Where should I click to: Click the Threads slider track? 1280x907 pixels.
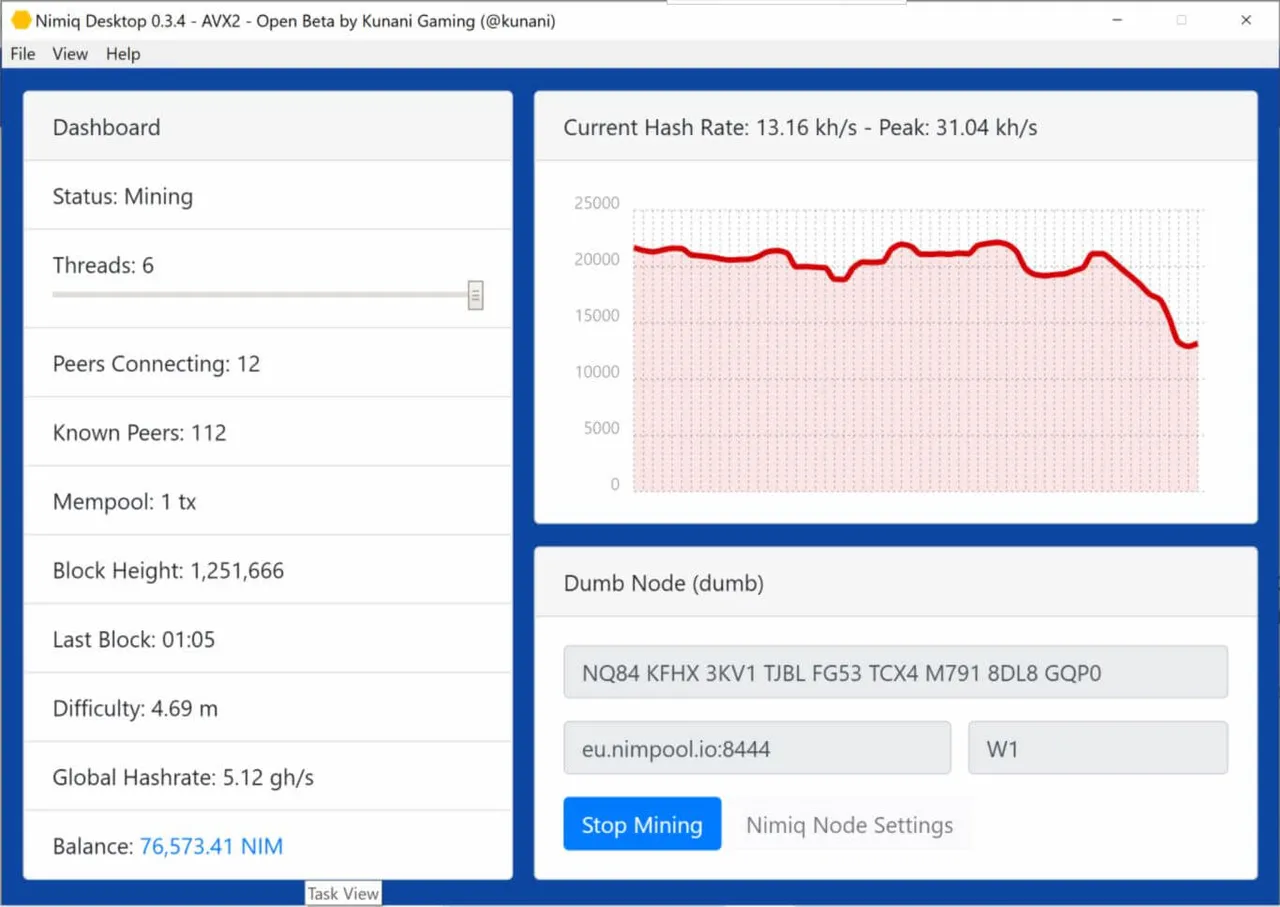(x=260, y=295)
